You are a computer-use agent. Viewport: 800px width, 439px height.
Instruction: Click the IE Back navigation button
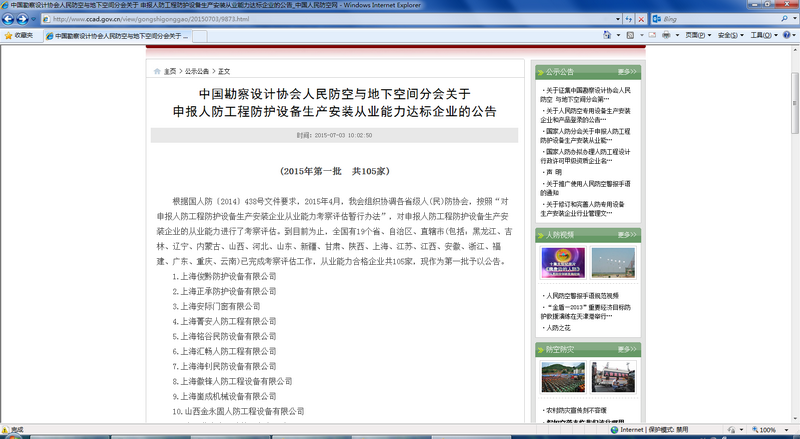8,19
